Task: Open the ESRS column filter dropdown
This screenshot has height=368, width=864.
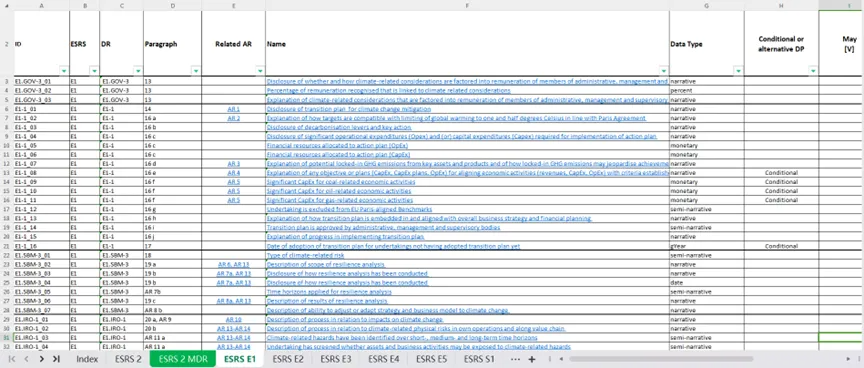Action: coord(94,71)
